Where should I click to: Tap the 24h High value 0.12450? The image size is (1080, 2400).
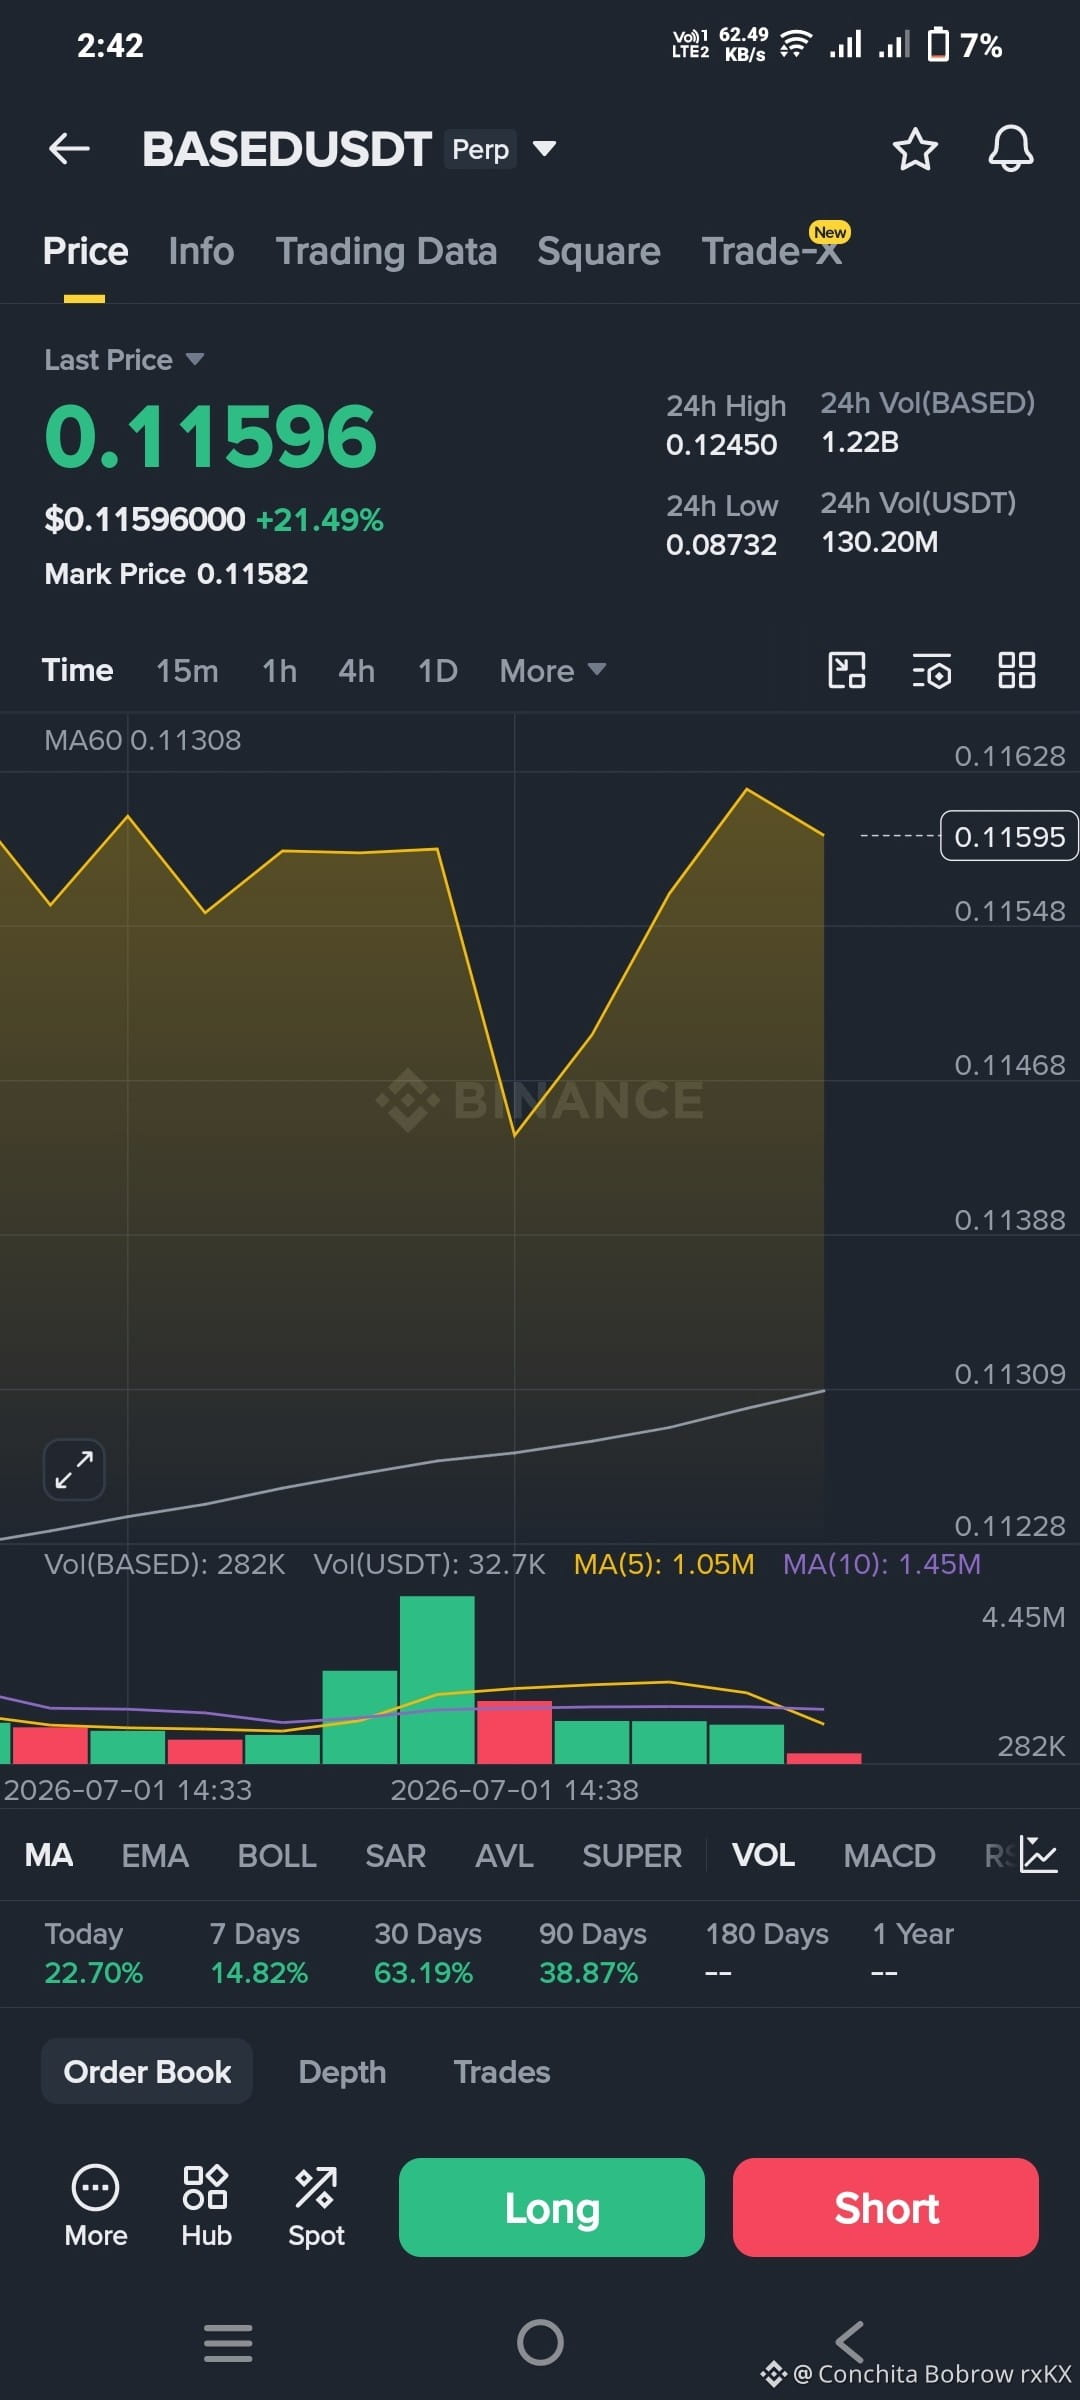(x=721, y=445)
